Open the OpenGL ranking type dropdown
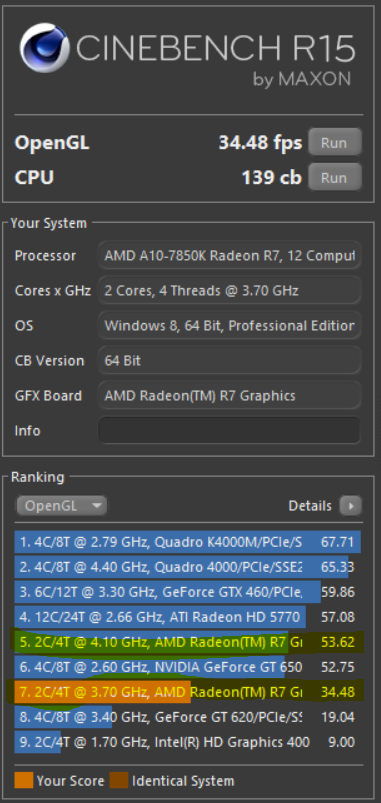Image resolution: width=381 pixels, height=803 pixels. 61,506
